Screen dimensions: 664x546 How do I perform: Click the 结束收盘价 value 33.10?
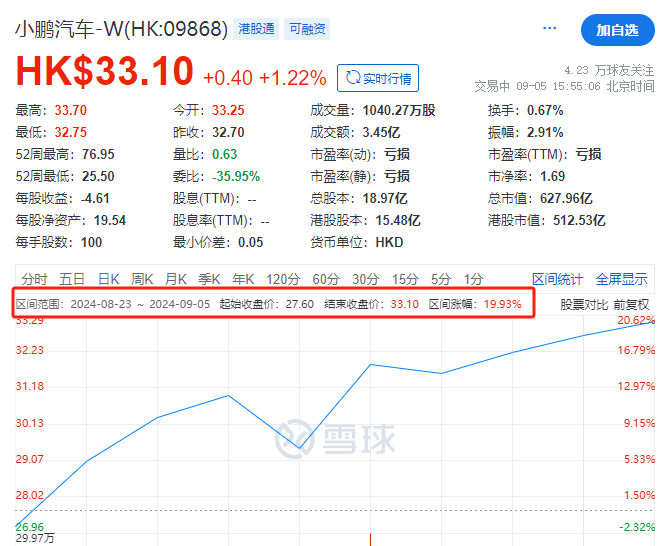(x=404, y=305)
